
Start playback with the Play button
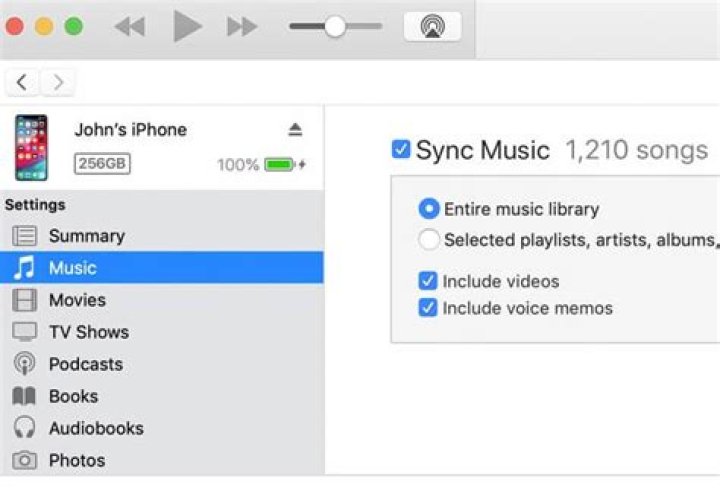point(187,27)
